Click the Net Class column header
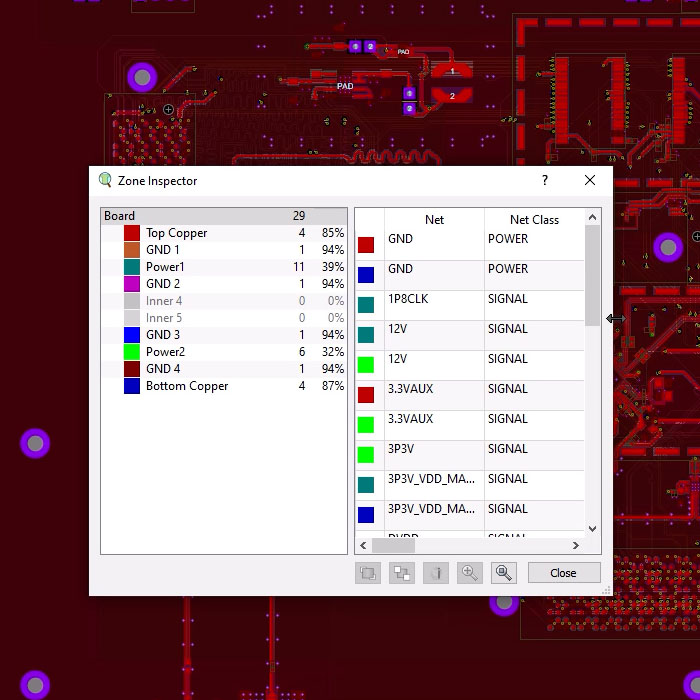 click(534, 220)
